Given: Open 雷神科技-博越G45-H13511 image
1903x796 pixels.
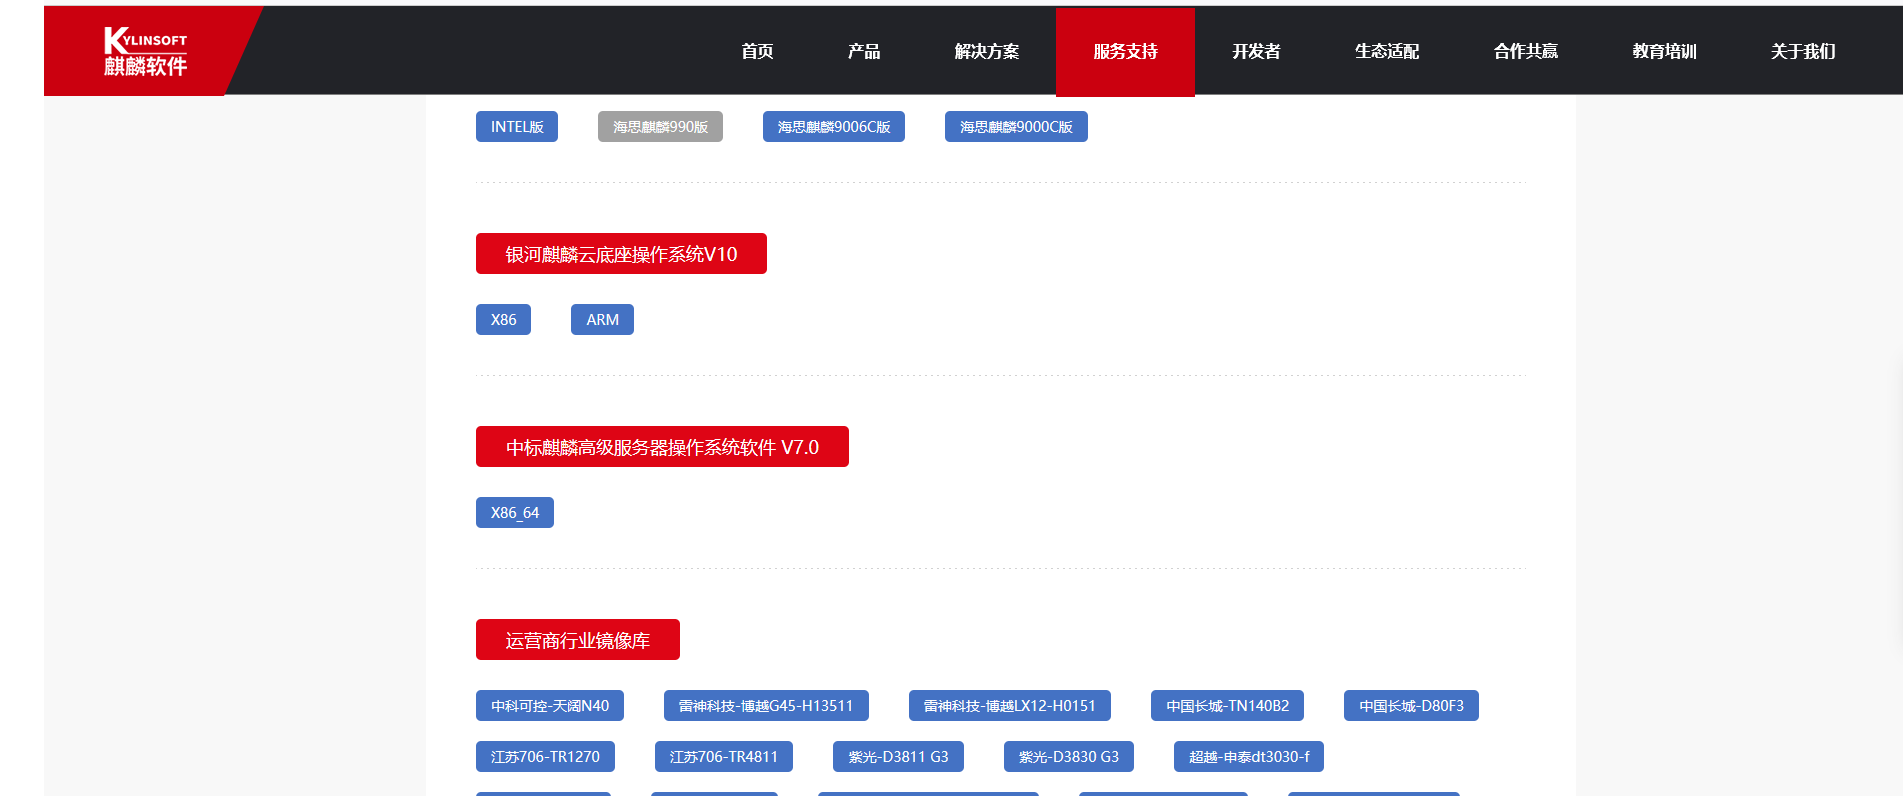Looking at the screenshot, I should 766,706.
